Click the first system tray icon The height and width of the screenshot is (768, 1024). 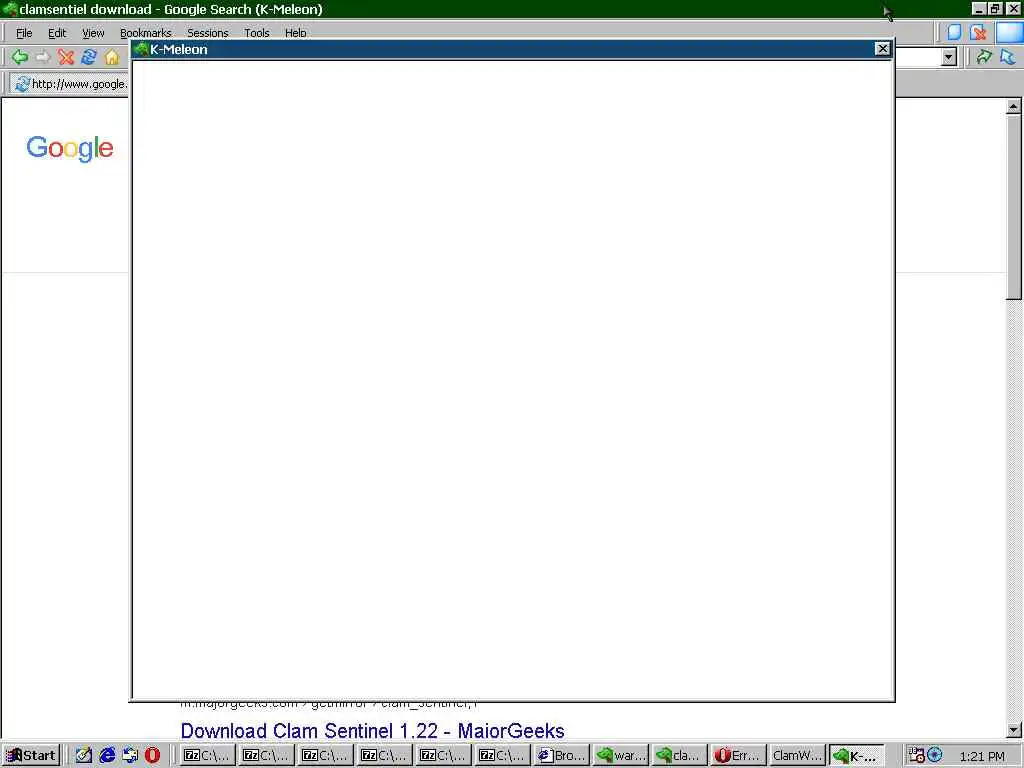pyautogui.click(x=916, y=755)
